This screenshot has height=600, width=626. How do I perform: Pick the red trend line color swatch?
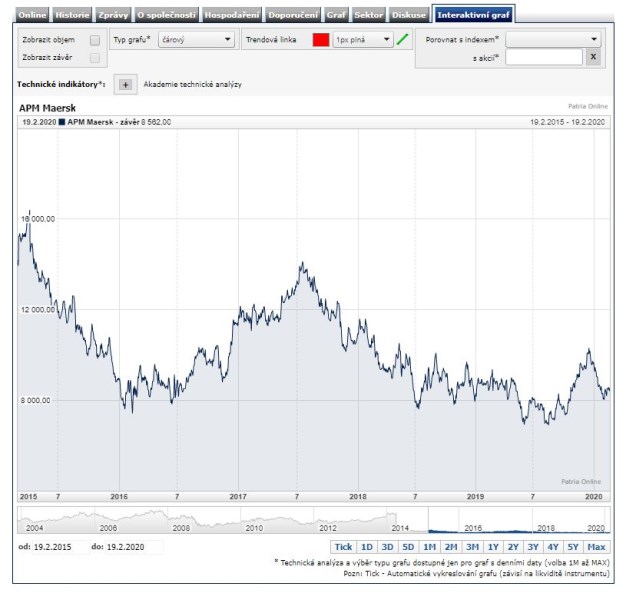pyautogui.click(x=320, y=40)
